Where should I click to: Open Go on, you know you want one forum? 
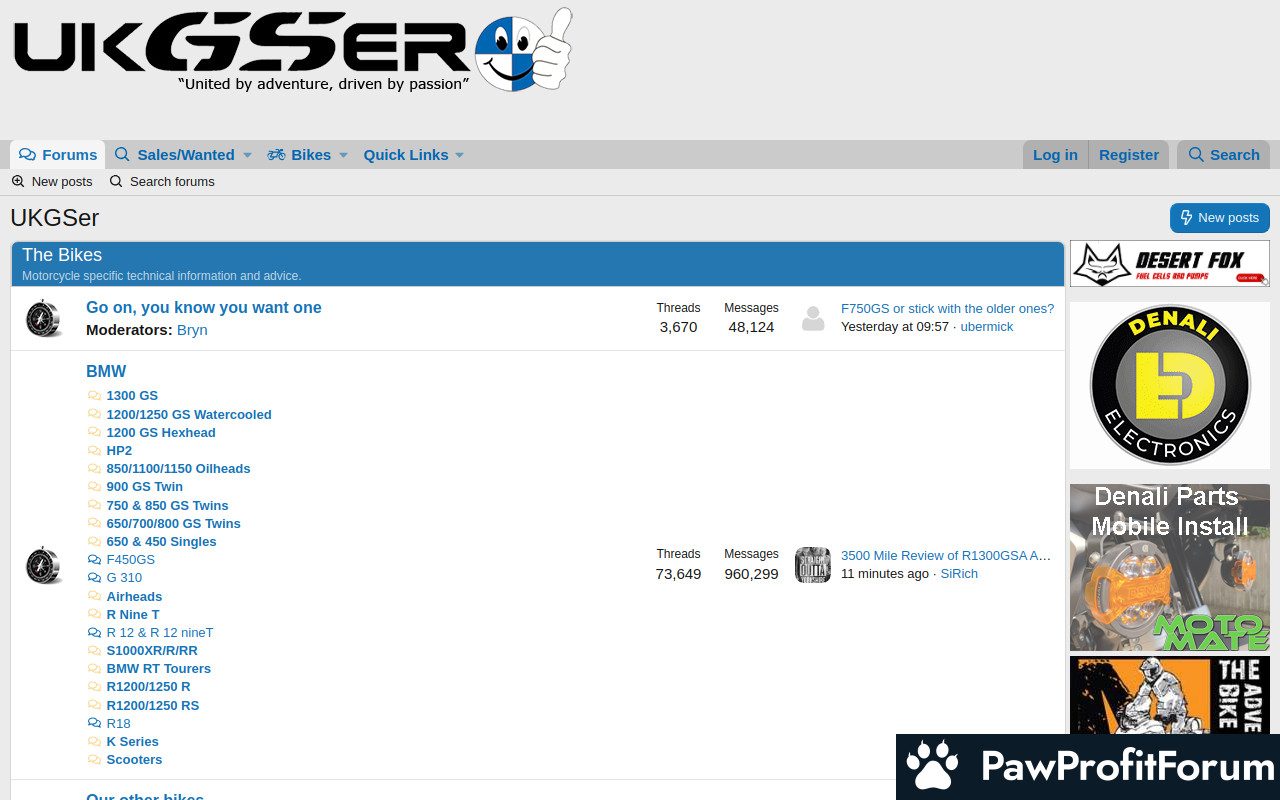tap(204, 308)
